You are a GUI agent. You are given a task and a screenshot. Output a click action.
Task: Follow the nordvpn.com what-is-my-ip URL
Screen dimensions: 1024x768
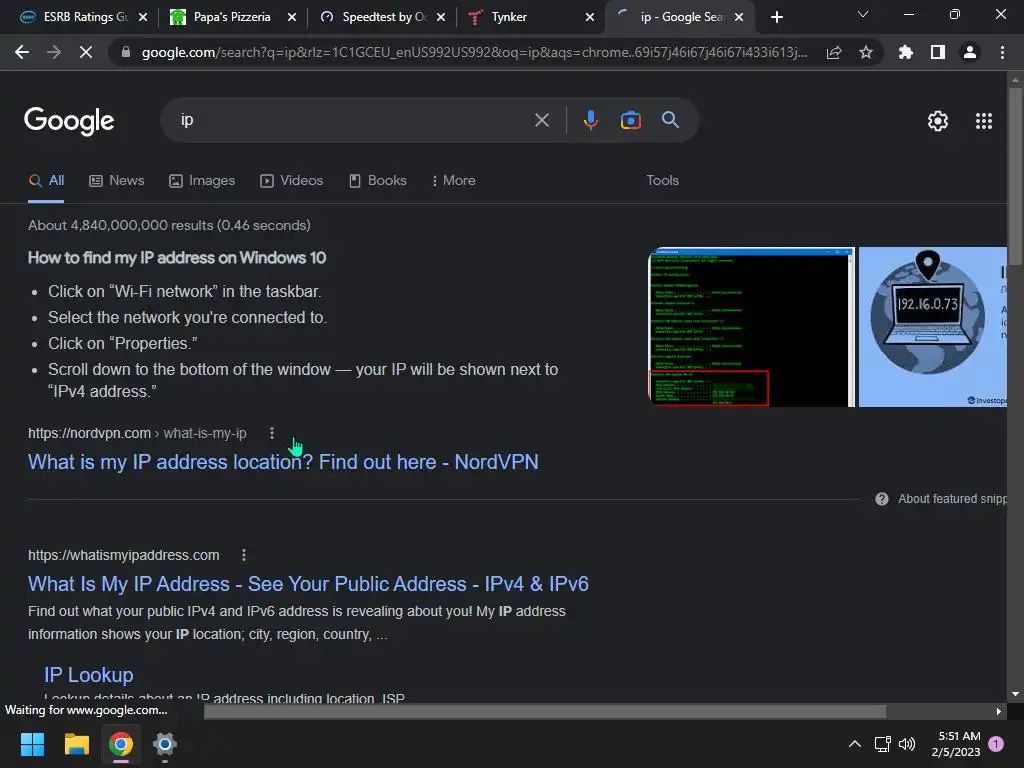137,433
